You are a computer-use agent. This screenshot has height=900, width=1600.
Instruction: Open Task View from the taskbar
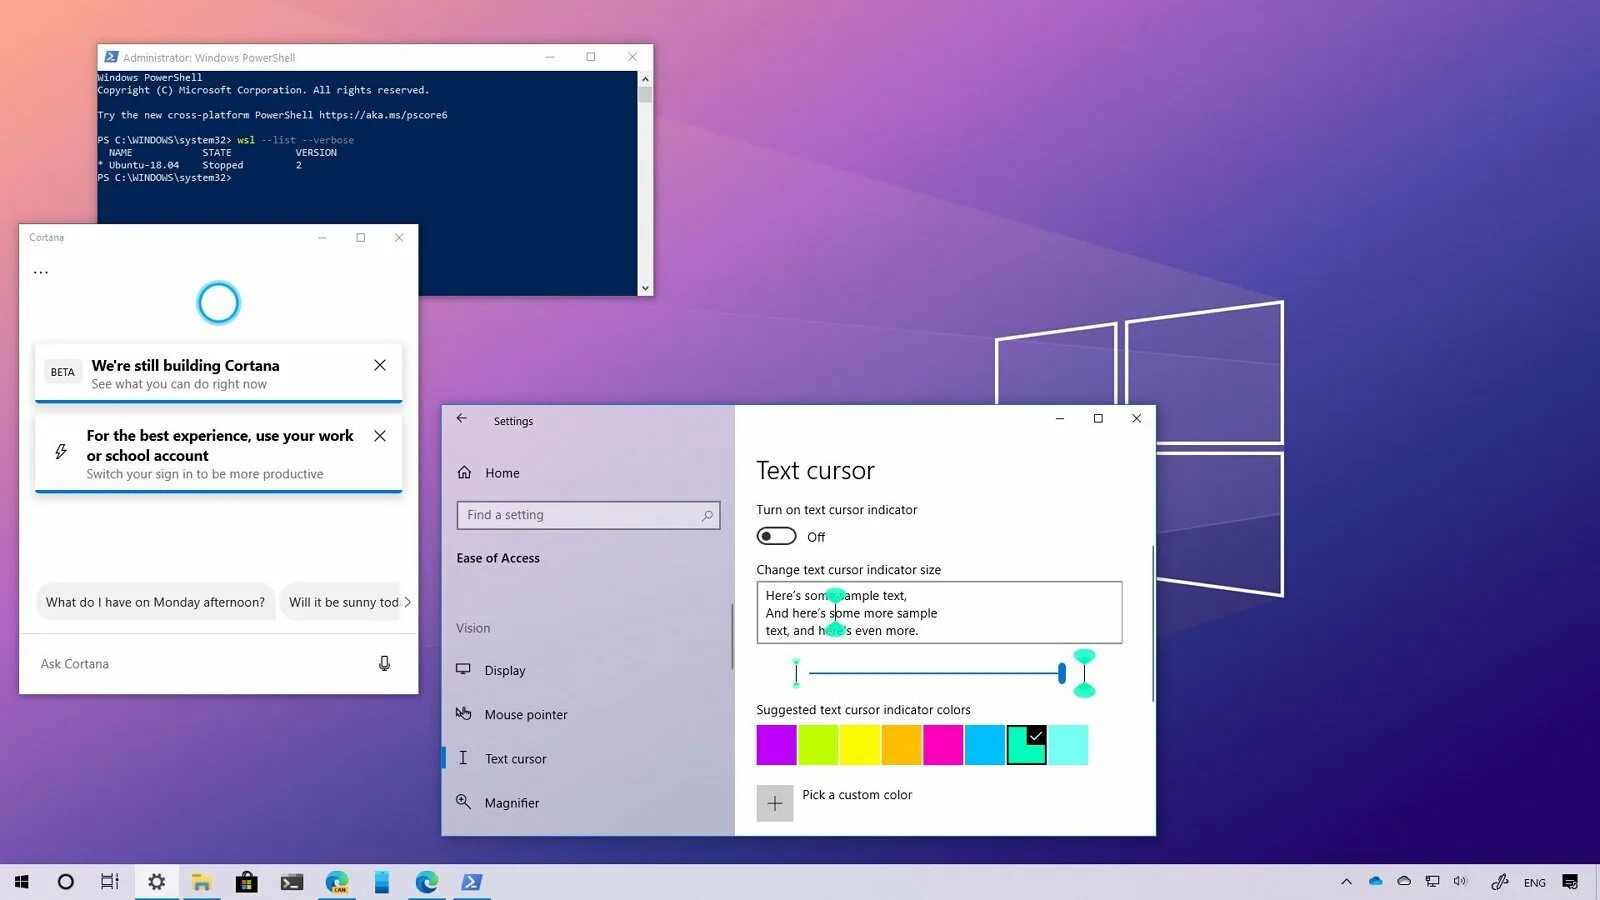coord(110,882)
